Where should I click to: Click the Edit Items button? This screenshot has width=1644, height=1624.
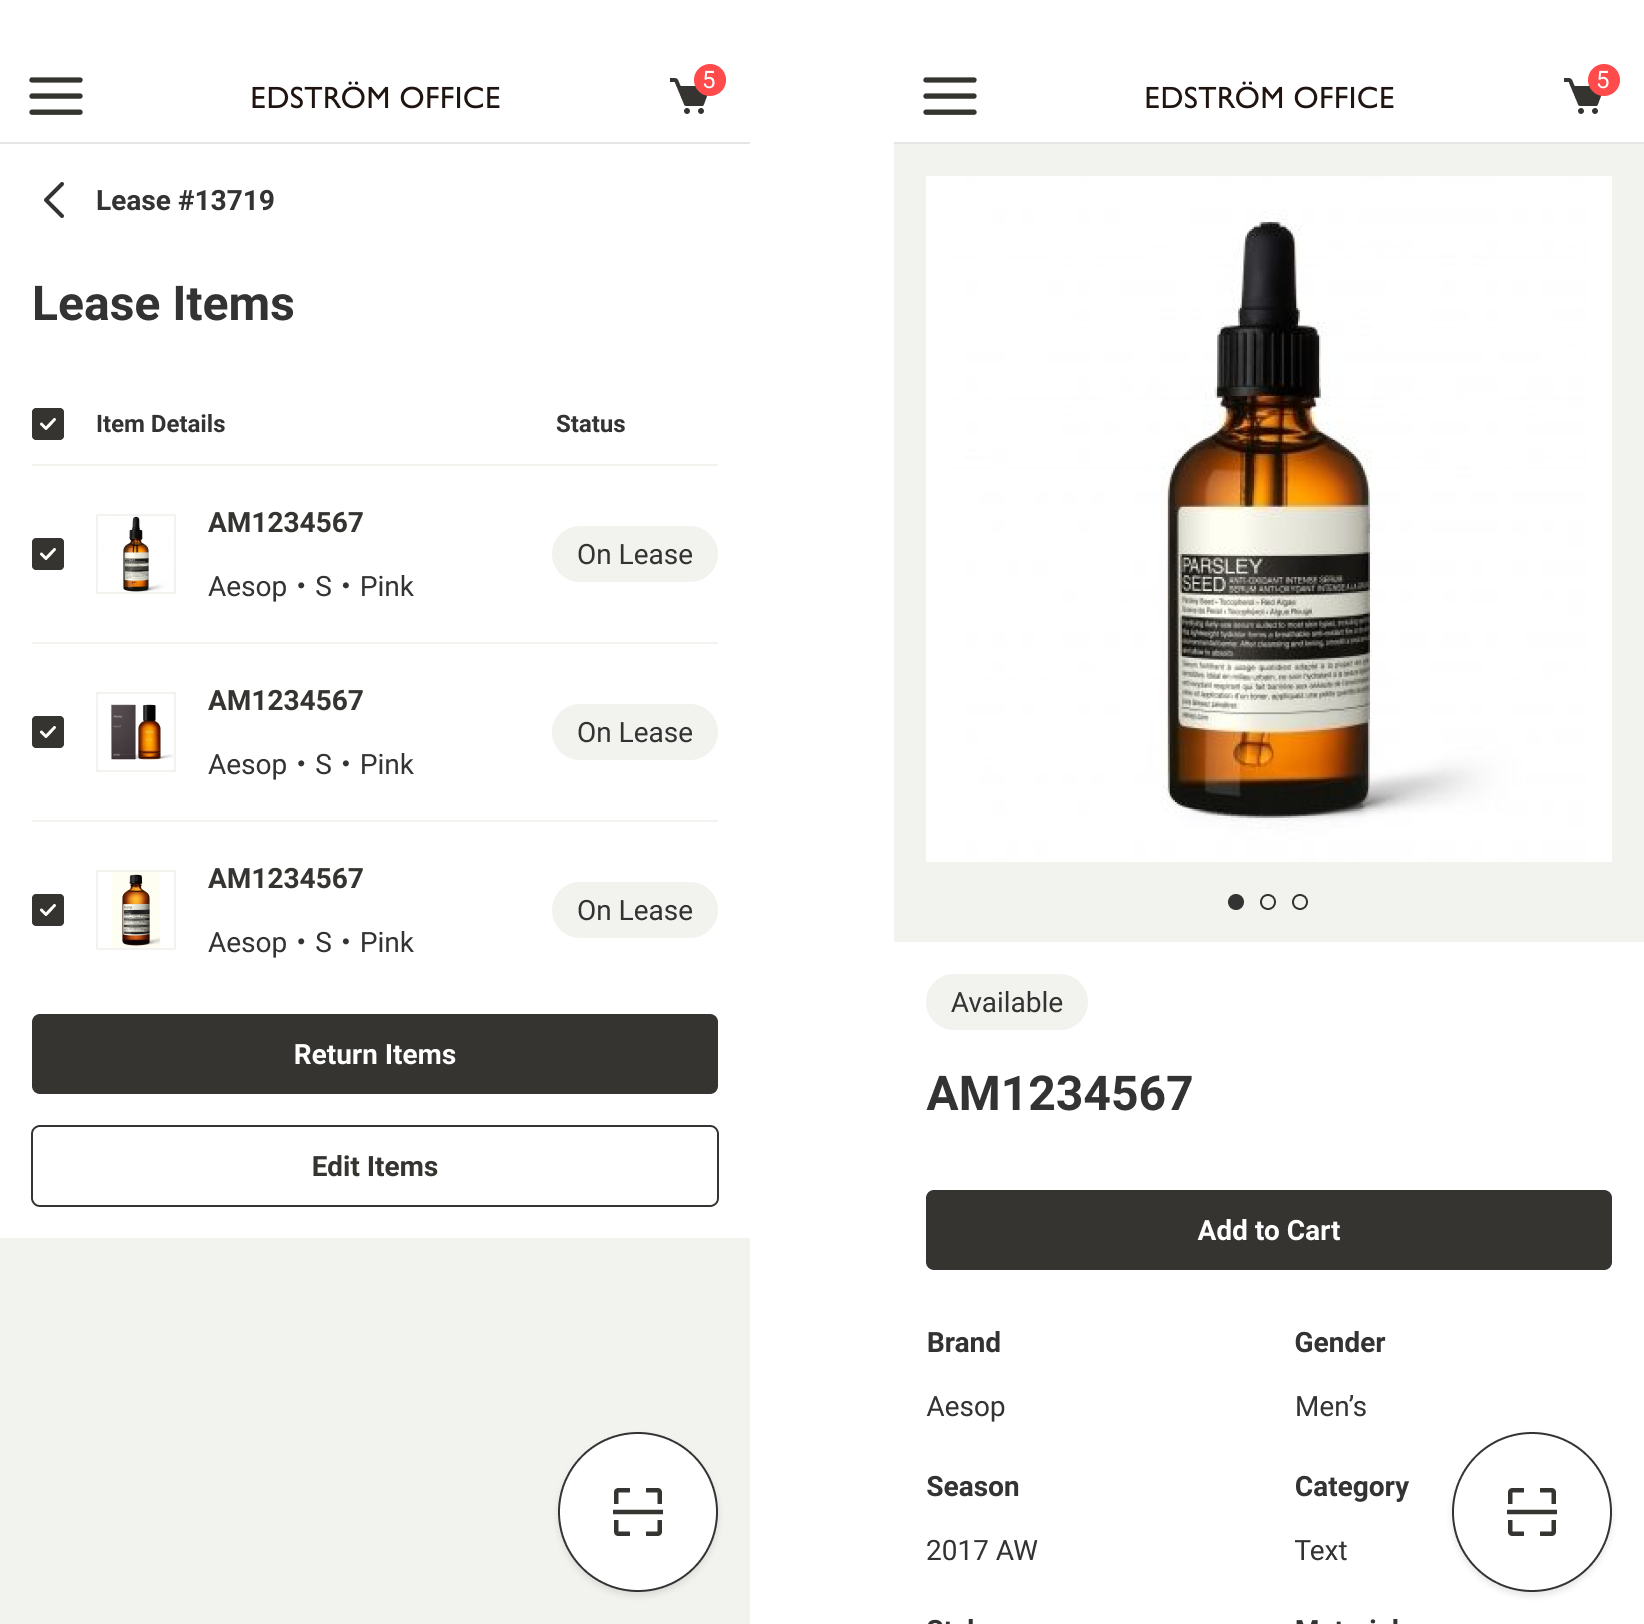pos(375,1166)
